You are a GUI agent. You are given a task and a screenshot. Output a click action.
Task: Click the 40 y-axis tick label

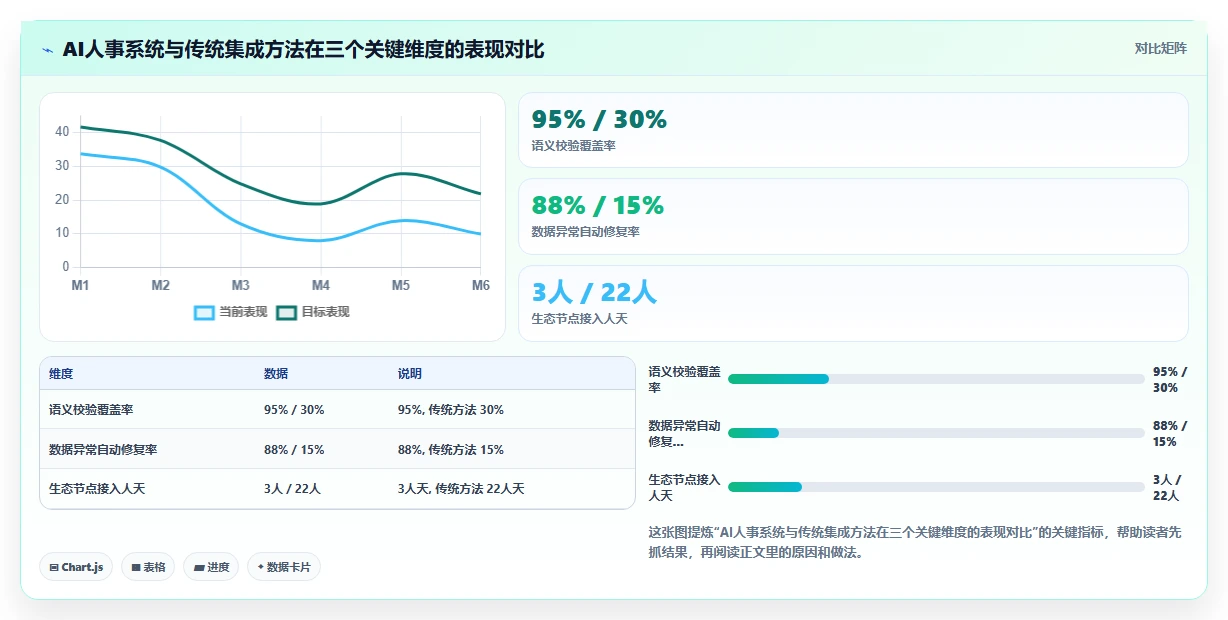pyautogui.click(x=62, y=131)
